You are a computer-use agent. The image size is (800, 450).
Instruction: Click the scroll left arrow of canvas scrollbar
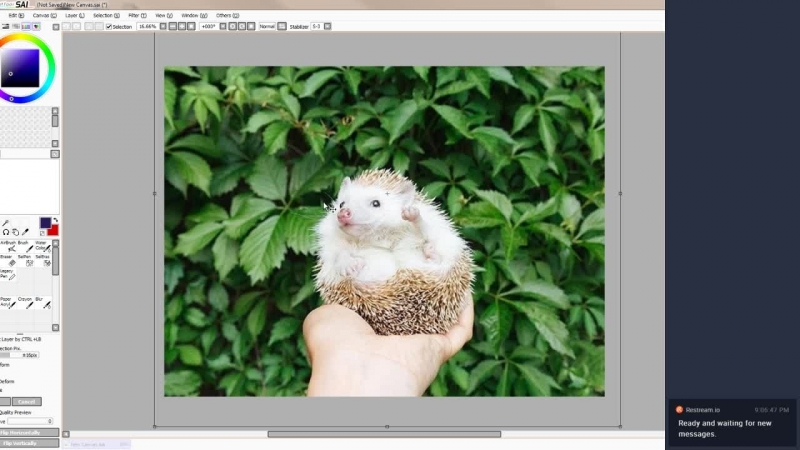tap(66, 434)
